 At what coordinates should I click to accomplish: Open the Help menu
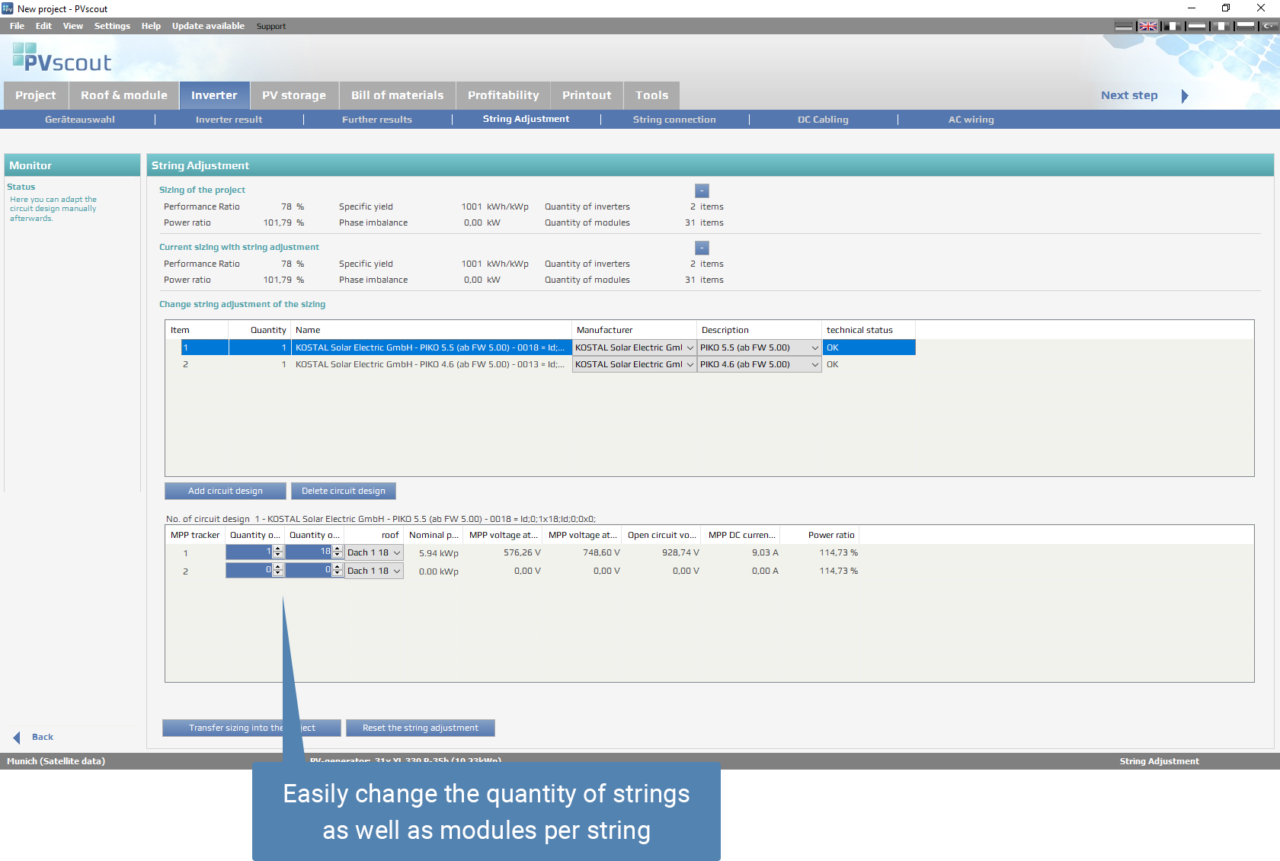coord(151,26)
